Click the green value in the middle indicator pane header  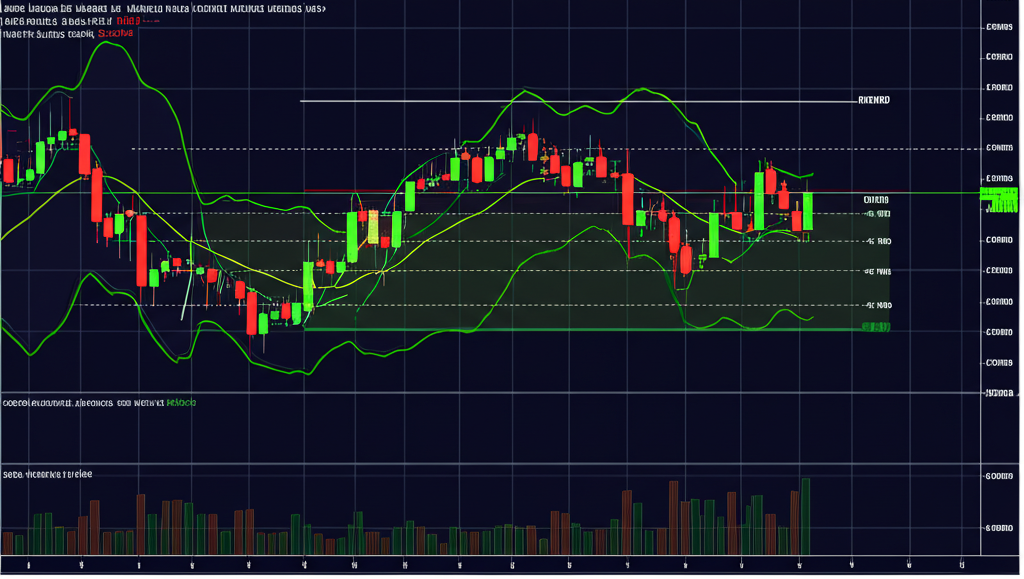tap(181, 403)
